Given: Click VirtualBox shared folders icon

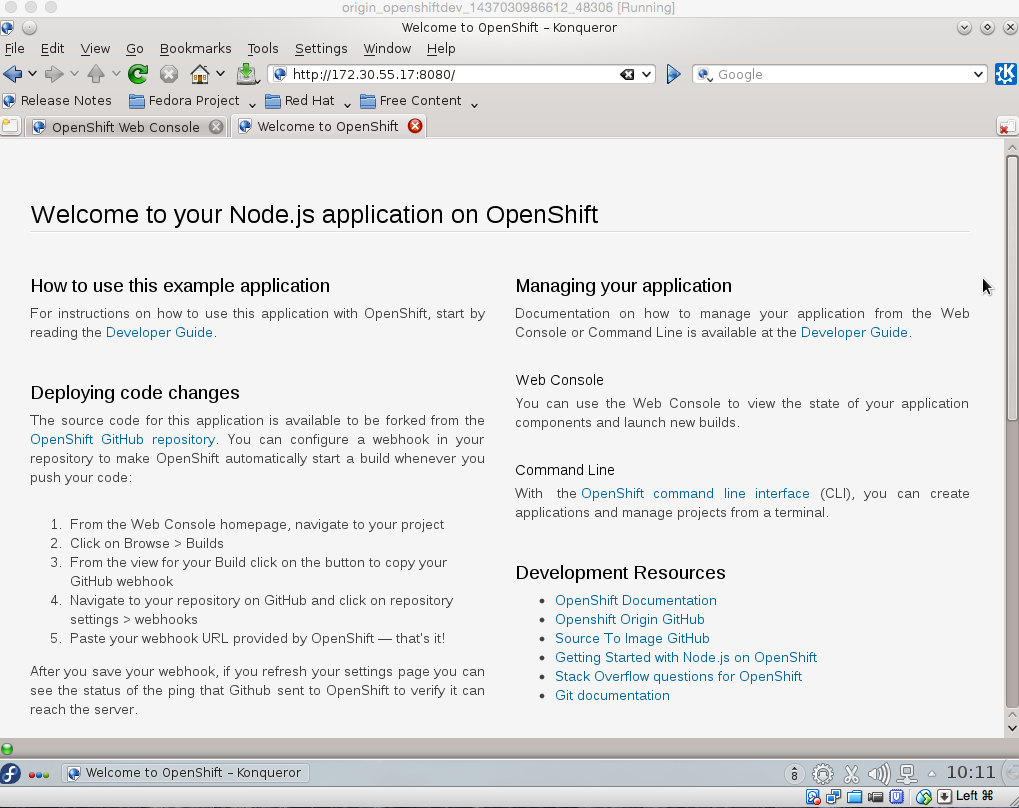Looking at the screenshot, I should 855,797.
